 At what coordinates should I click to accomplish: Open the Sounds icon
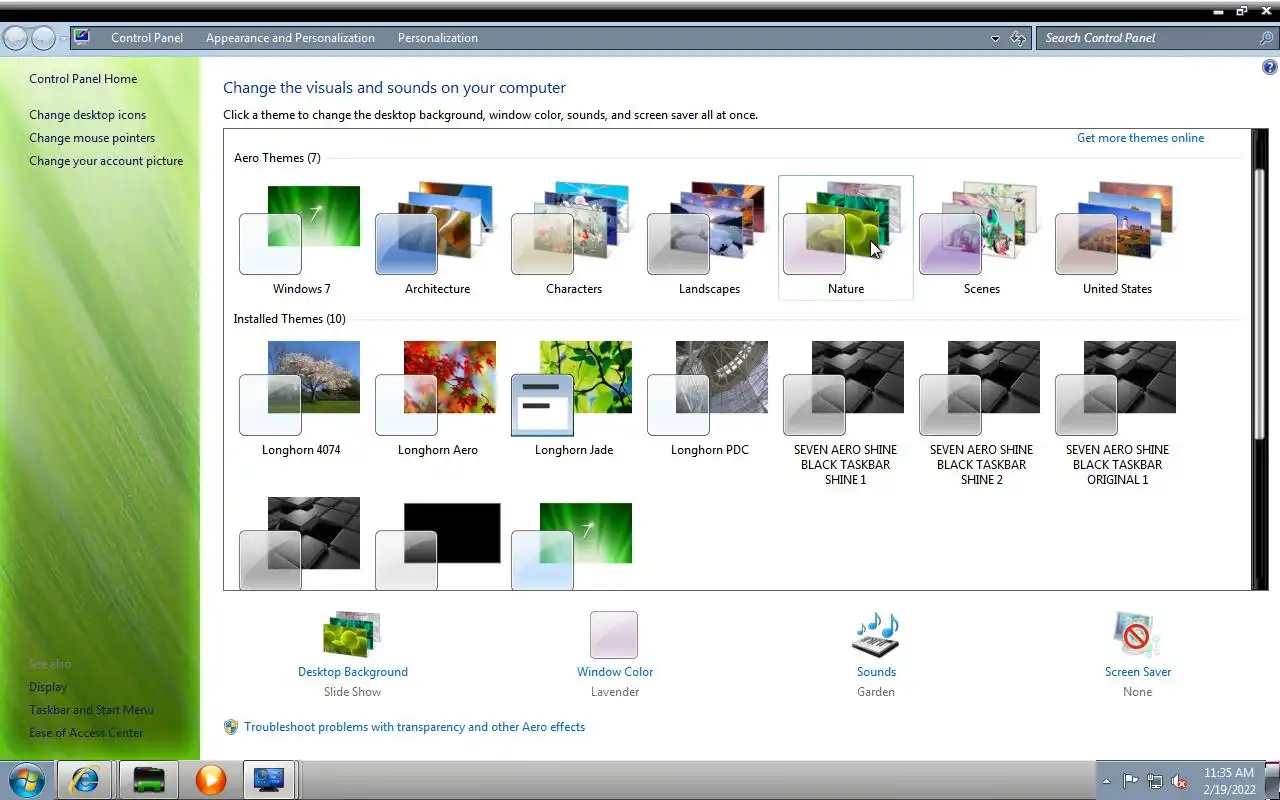coord(876,634)
